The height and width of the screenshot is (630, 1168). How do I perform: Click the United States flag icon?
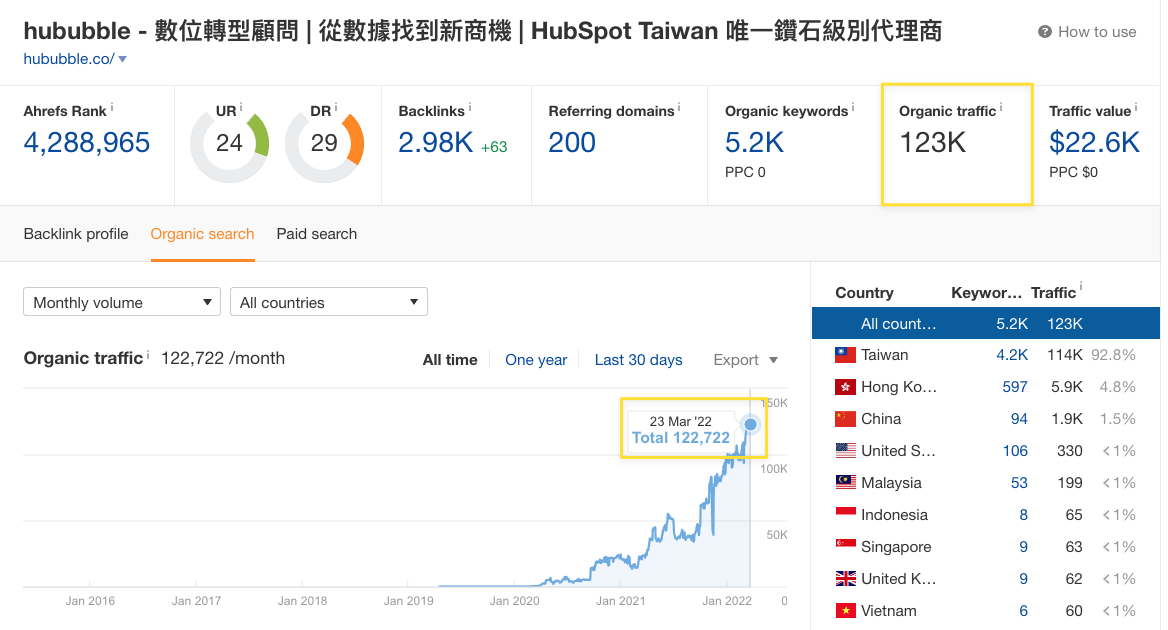(845, 451)
